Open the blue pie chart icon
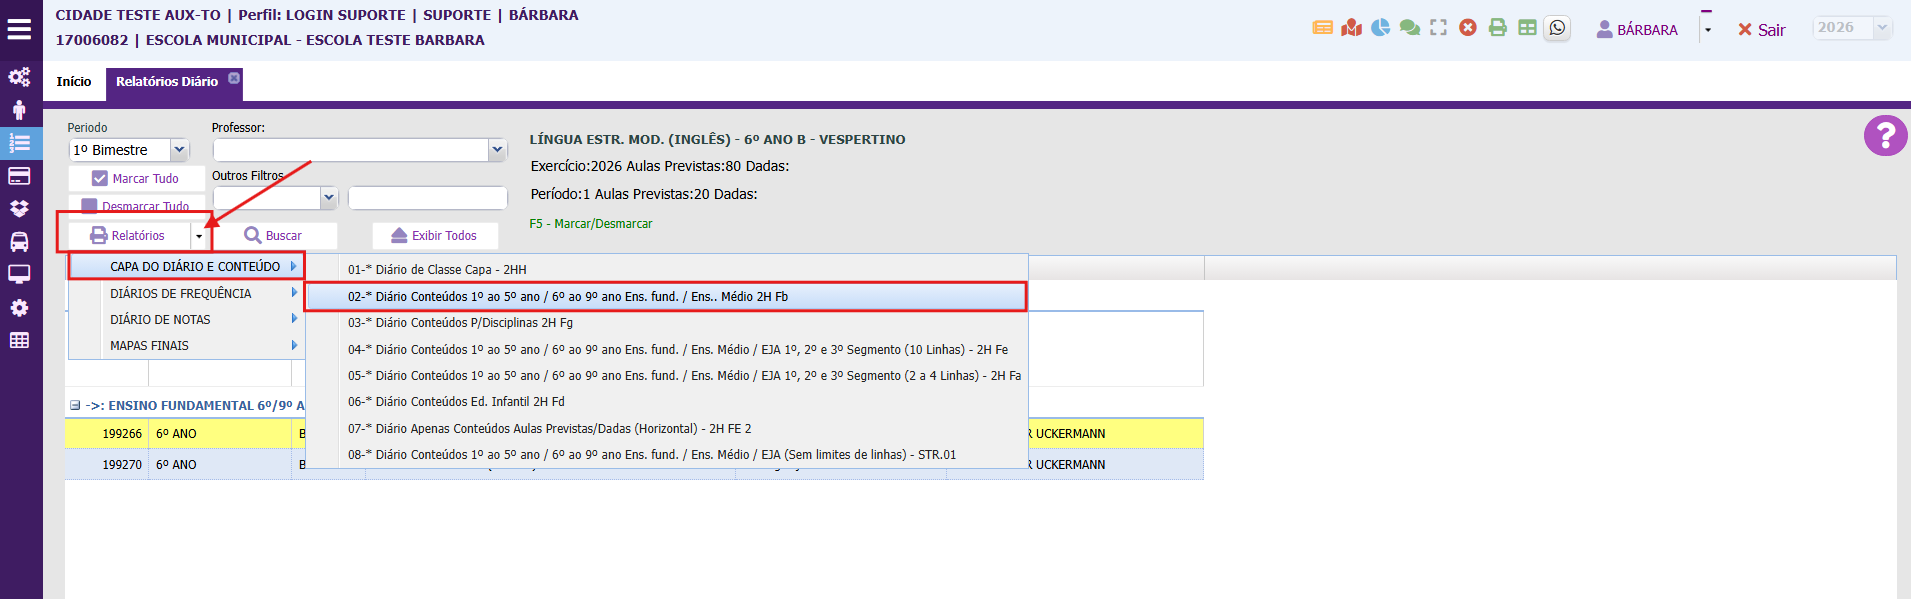The height and width of the screenshot is (599, 1911). (1380, 28)
